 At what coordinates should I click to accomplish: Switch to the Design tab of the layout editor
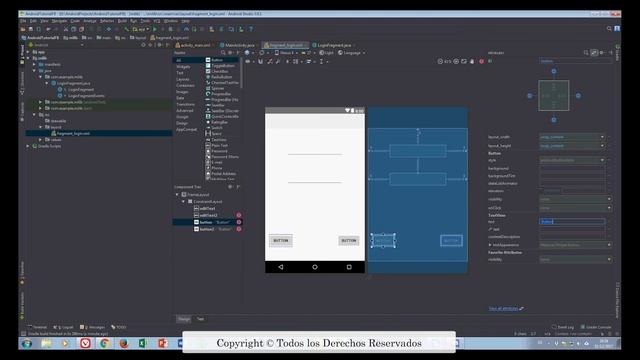coord(184,319)
